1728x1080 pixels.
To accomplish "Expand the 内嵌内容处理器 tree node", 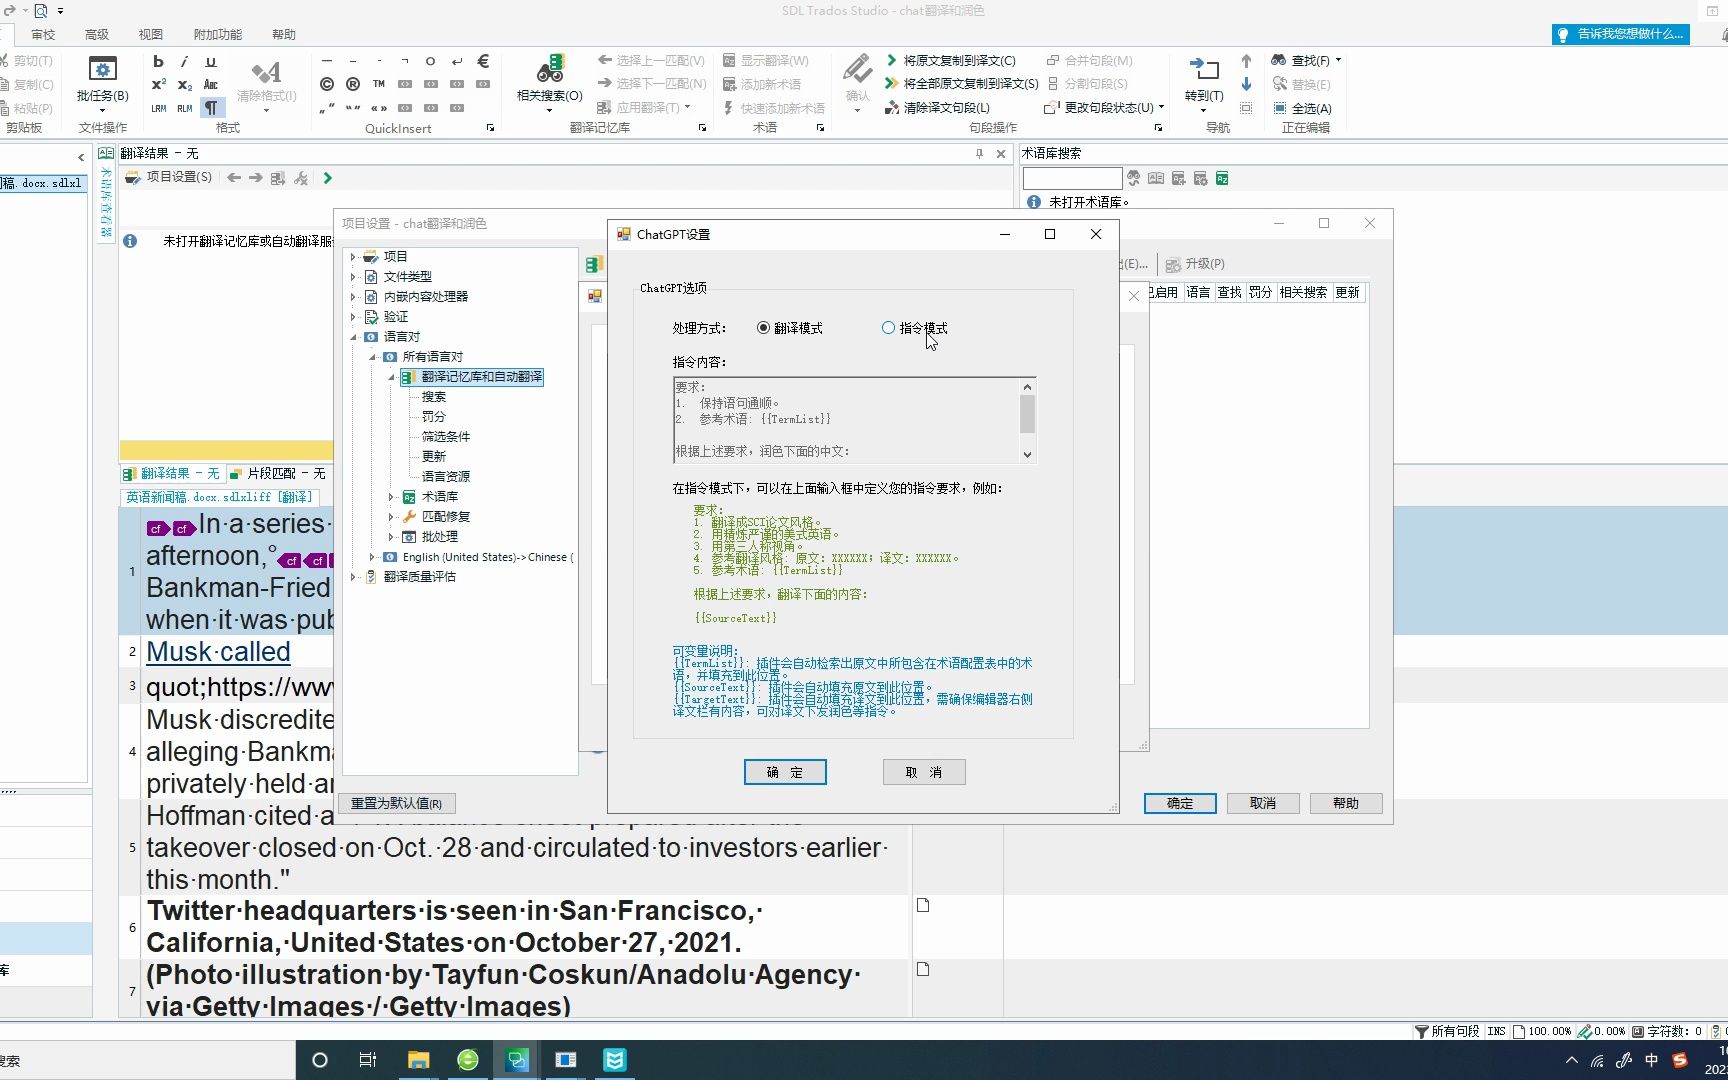I will [x=353, y=297].
